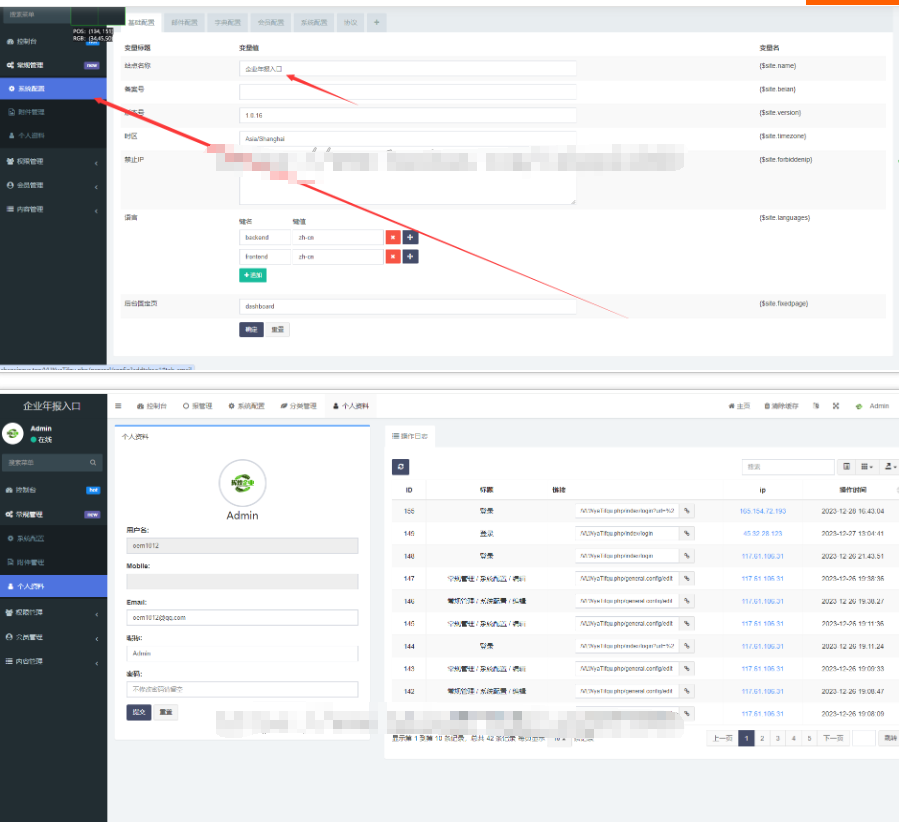Click the green 追加 button under languages

(x=253, y=275)
